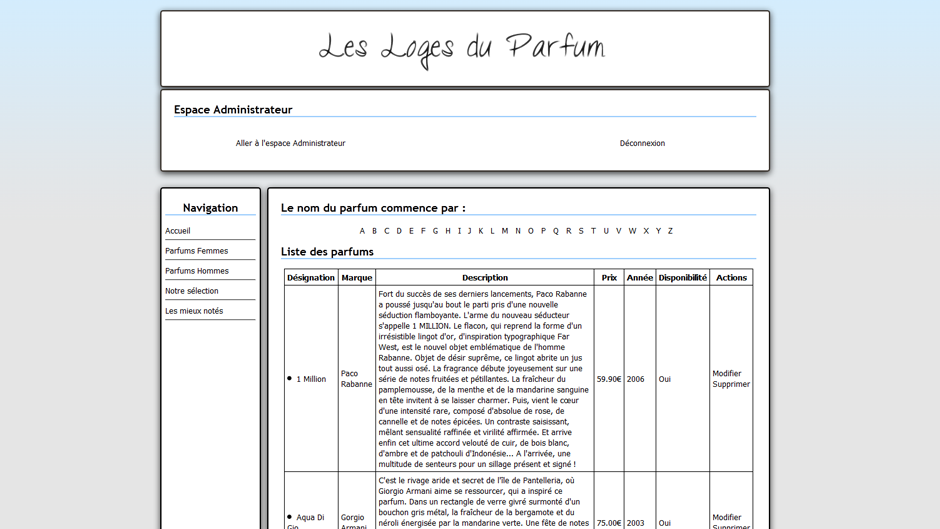Click Modifier for Aqua Di Gio perfume
940x529 pixels.
point(727,518)
